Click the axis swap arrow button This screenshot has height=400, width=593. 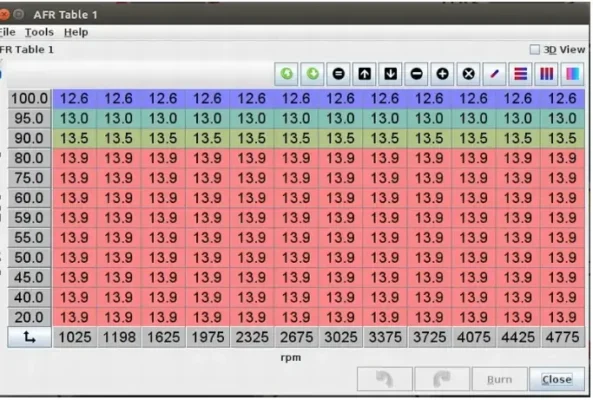[29, 337]
